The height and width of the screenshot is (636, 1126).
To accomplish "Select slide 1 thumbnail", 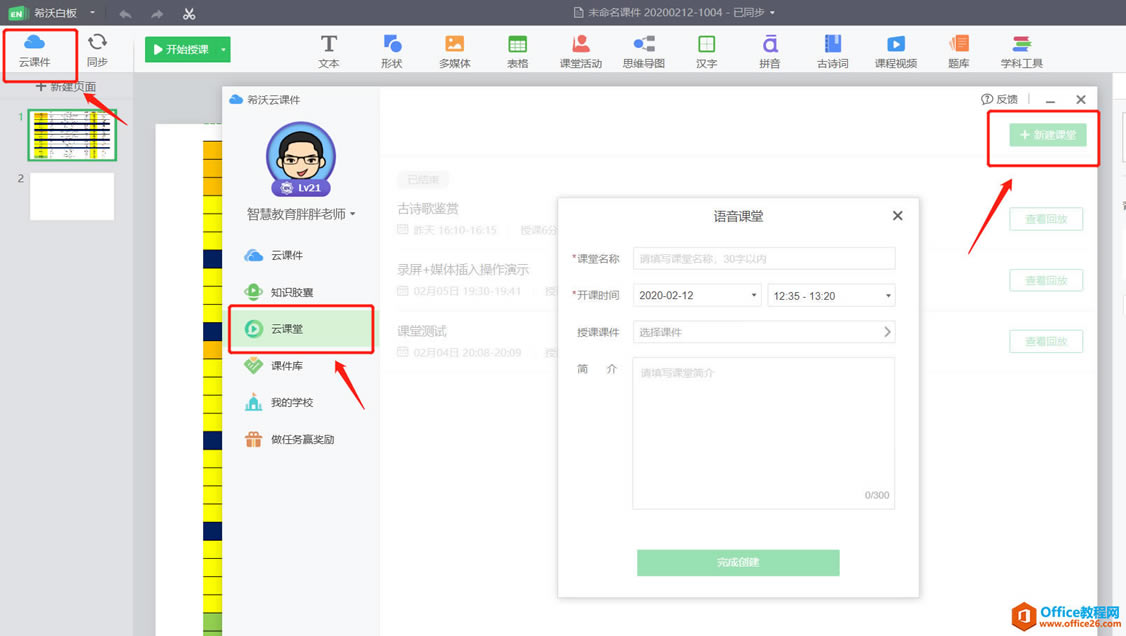I will point(72,135).
